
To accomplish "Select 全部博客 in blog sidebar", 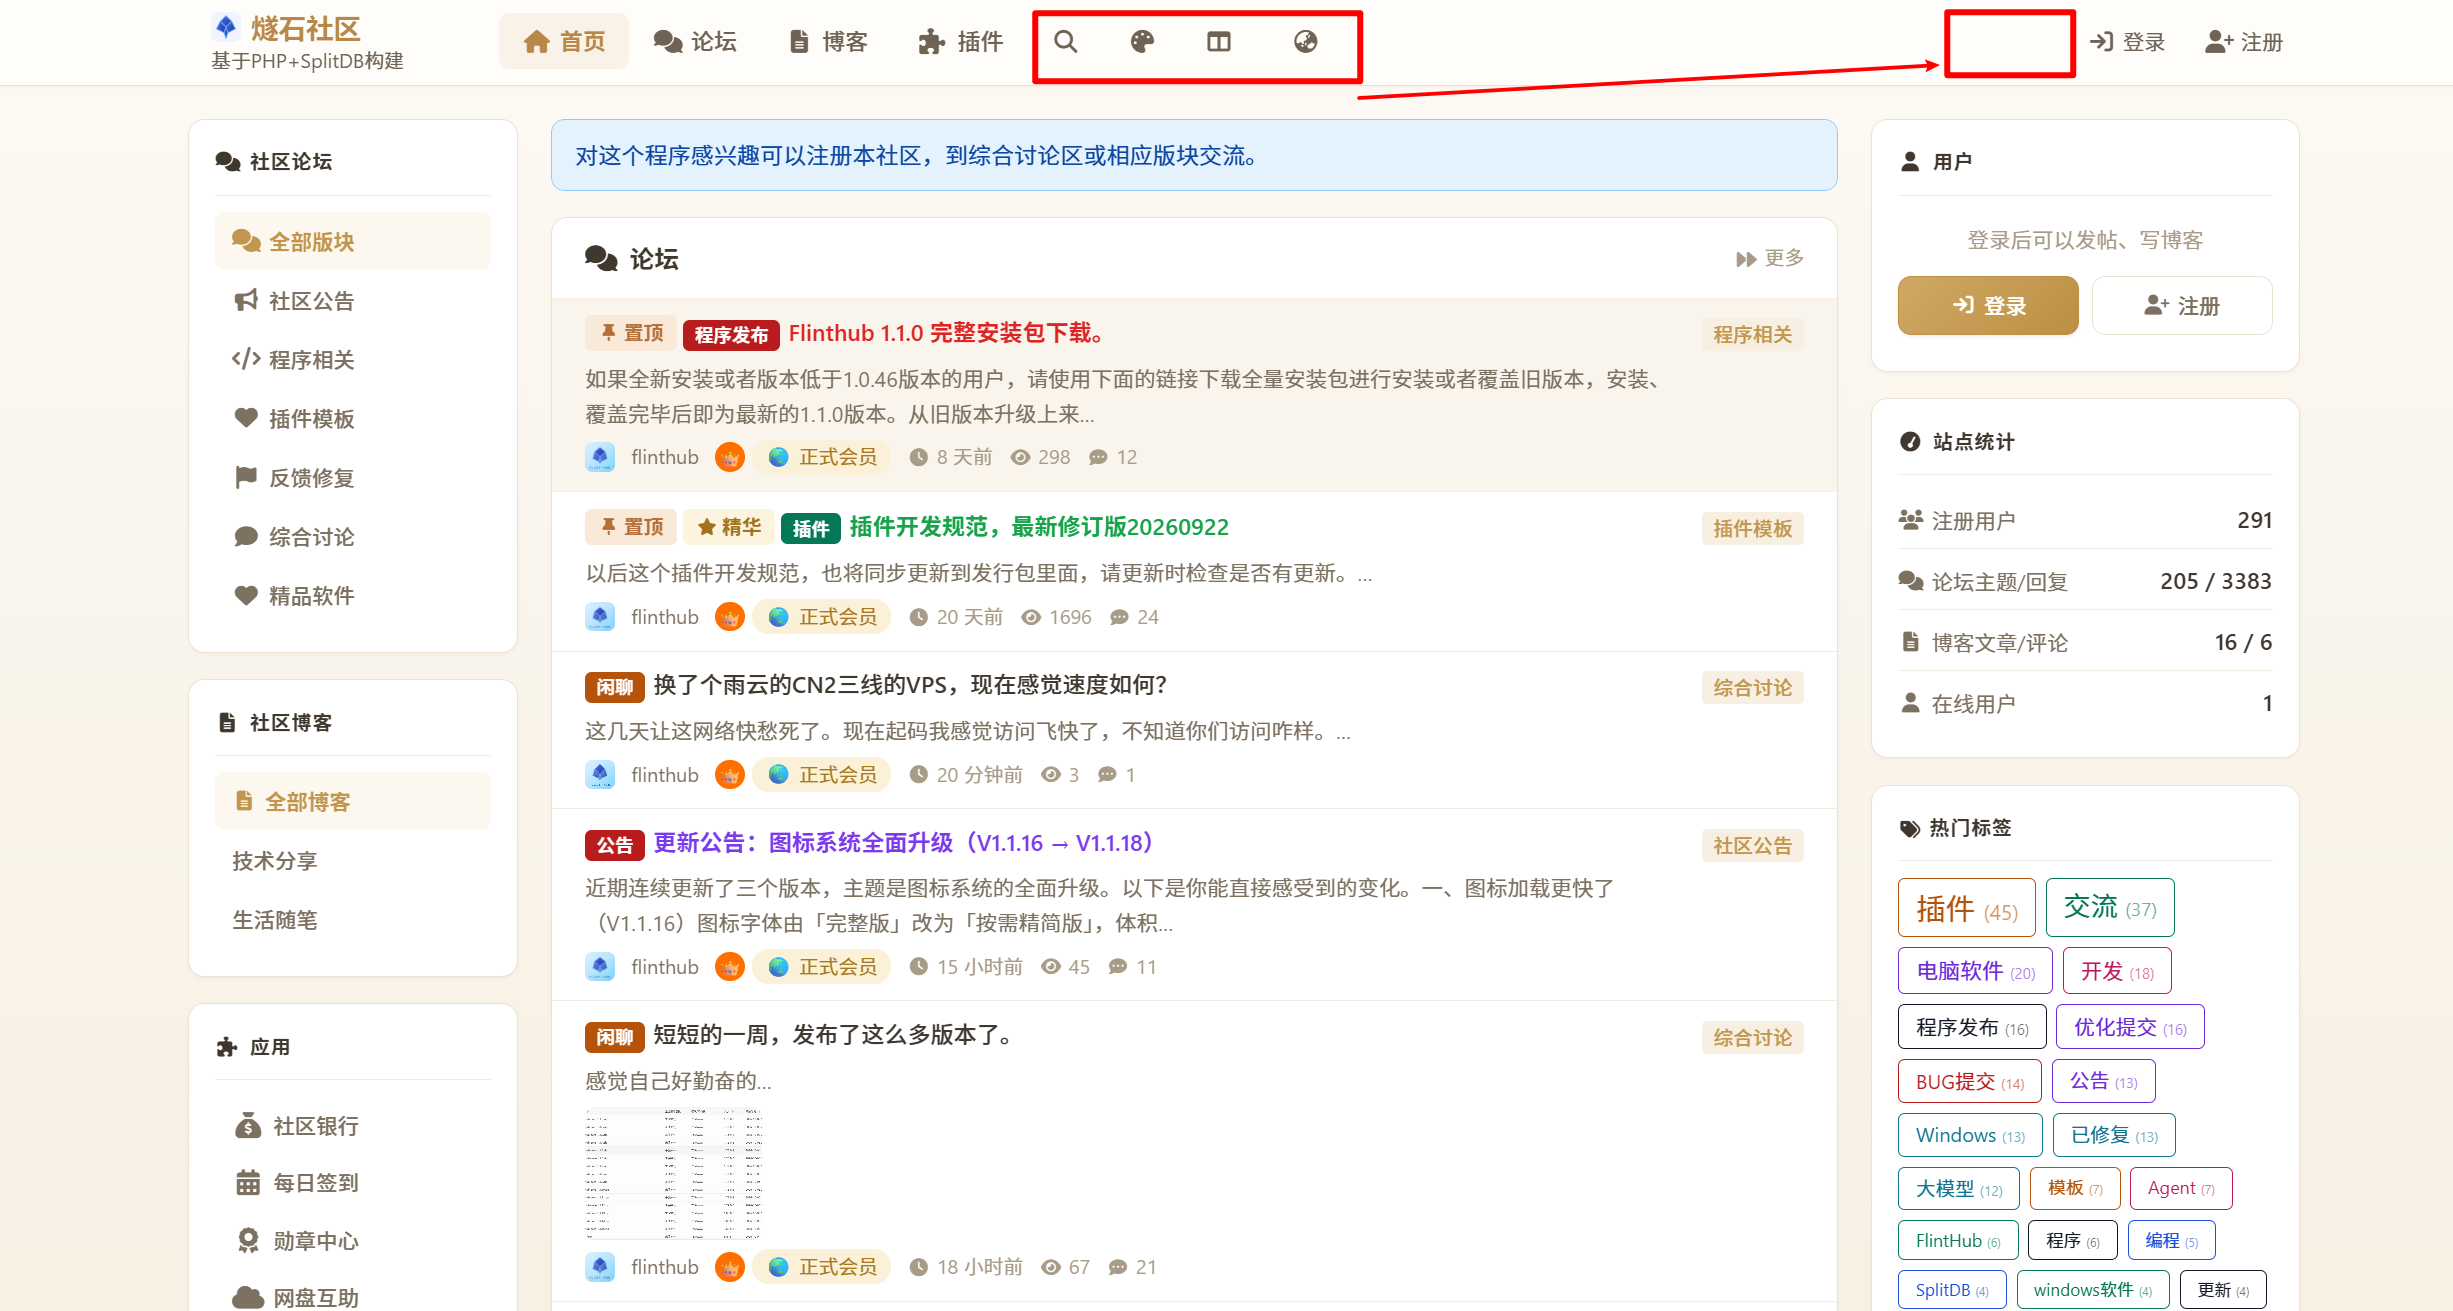I will (352, 802).
